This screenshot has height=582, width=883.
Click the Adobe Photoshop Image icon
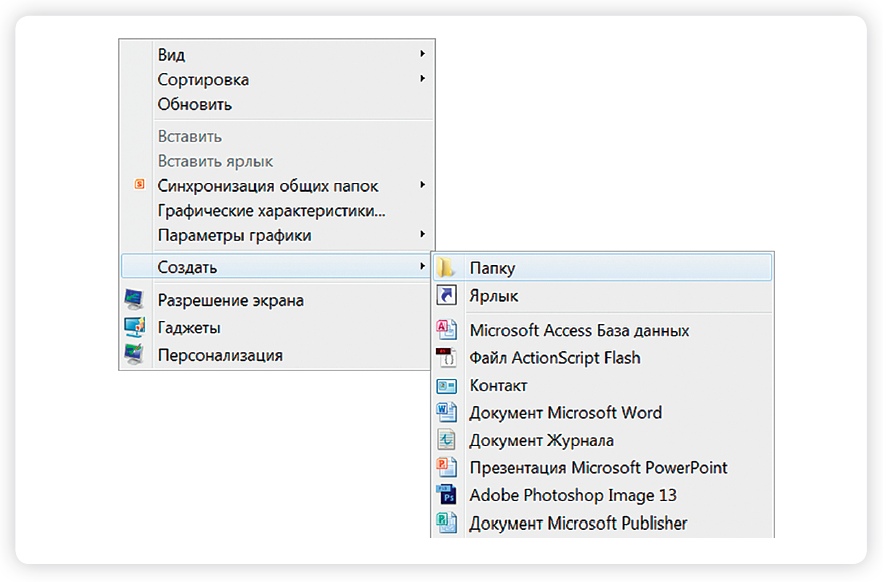[446, 495]
